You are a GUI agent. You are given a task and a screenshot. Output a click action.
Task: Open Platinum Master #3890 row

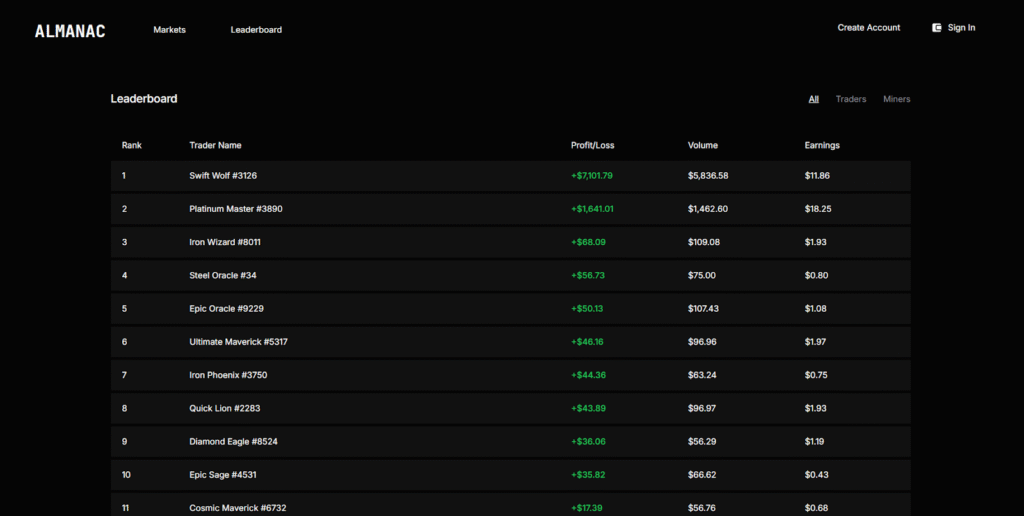coord(233,209)
